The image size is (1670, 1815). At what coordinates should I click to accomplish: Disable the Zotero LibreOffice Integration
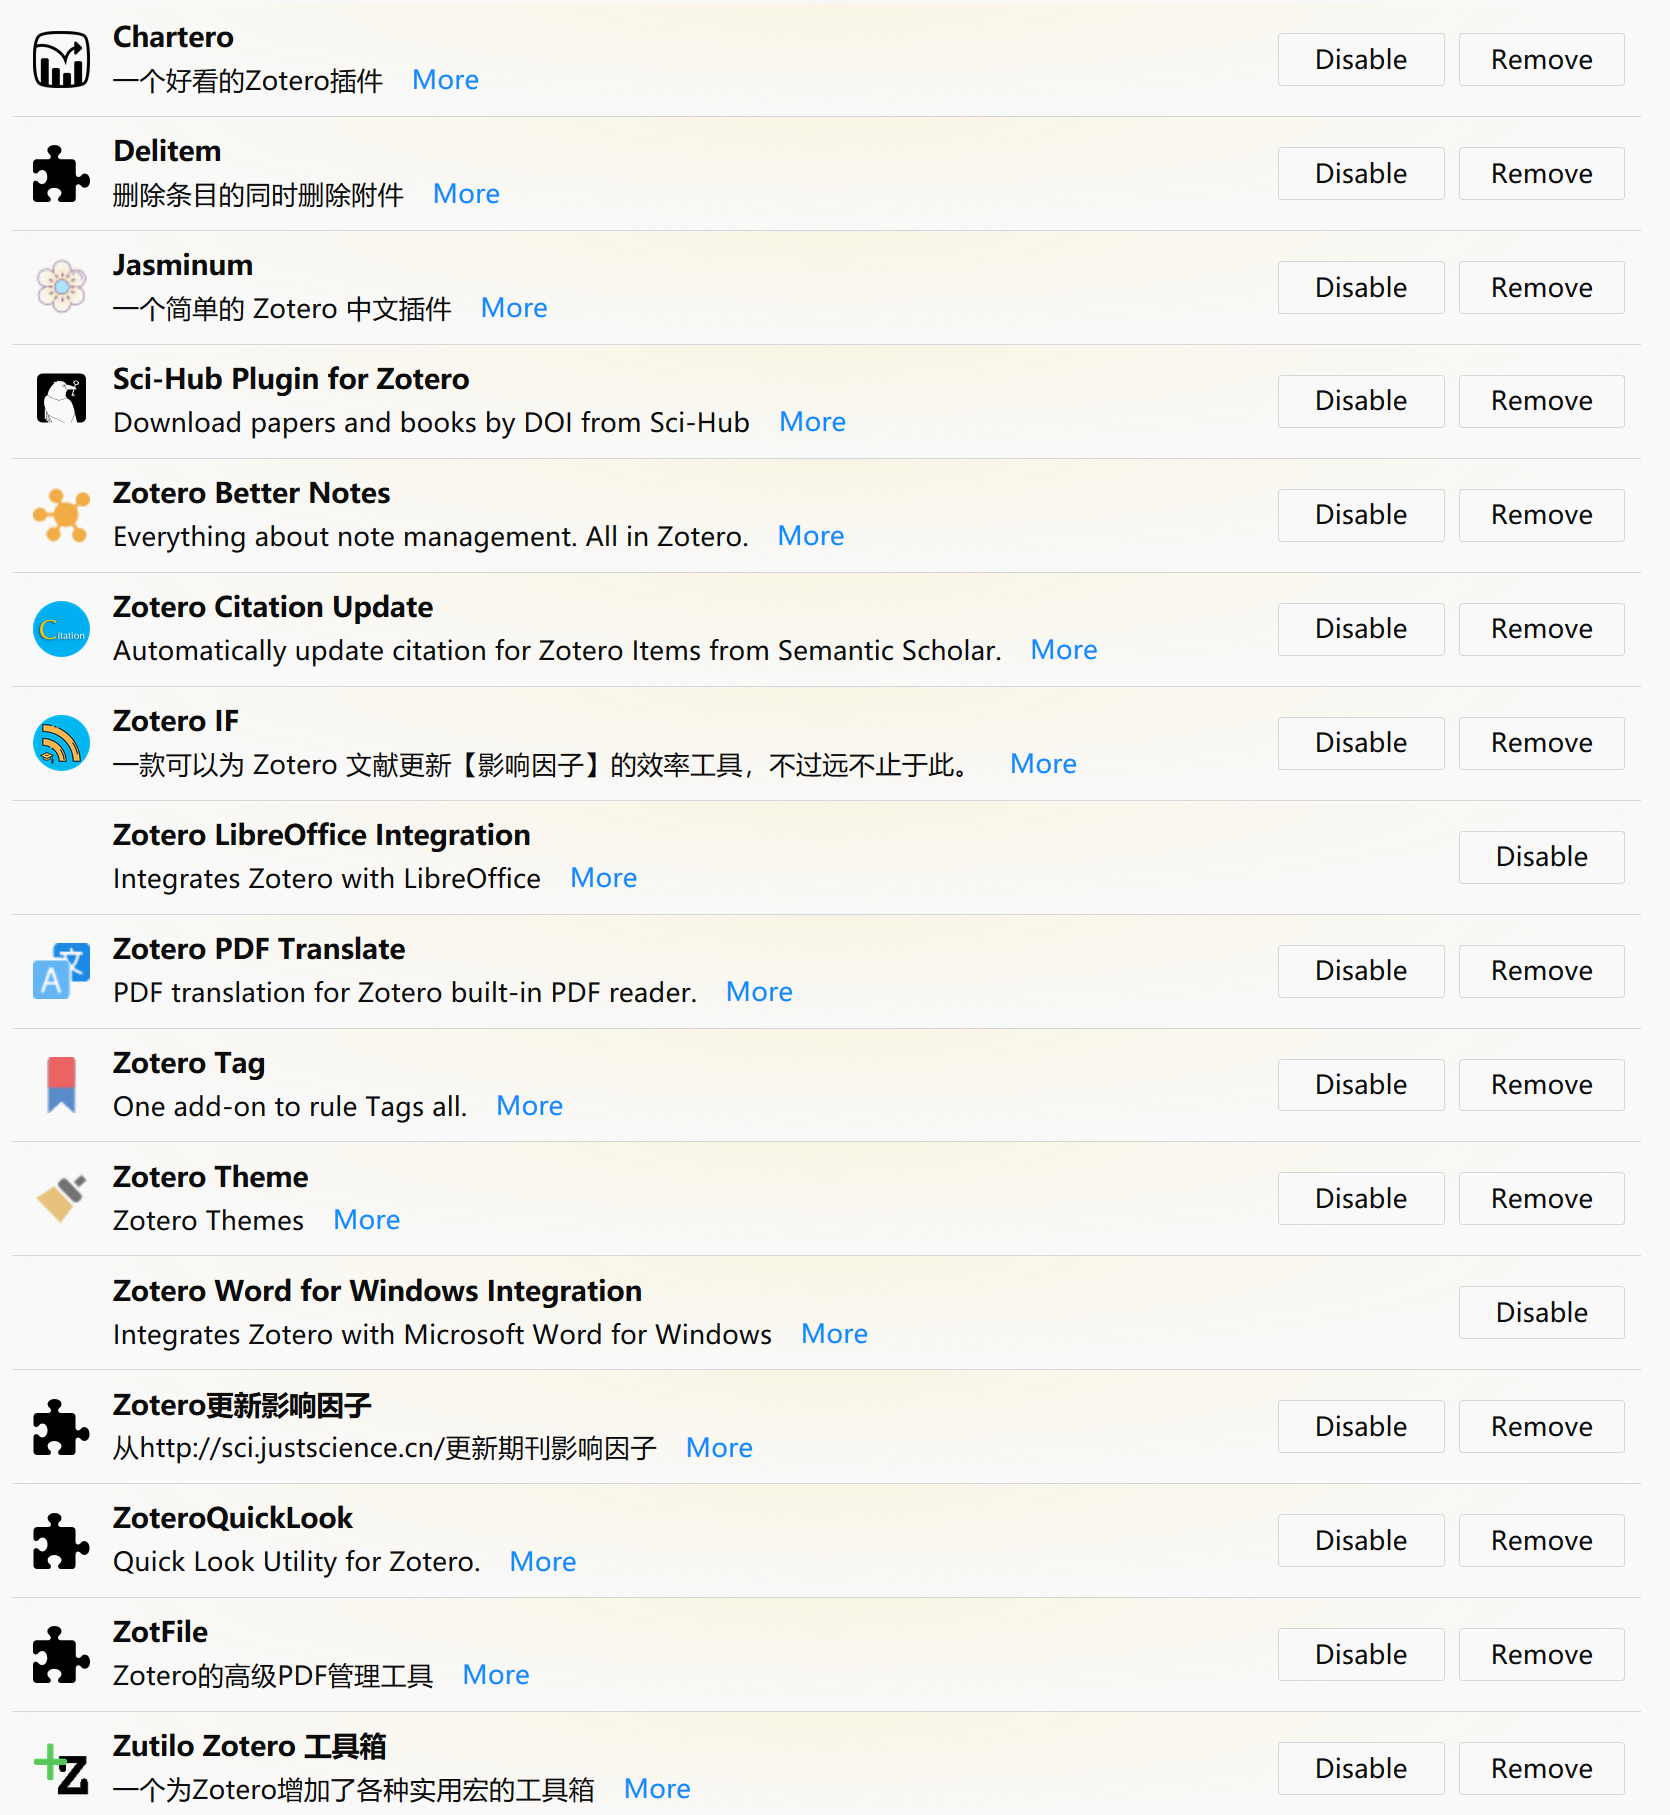point(1541,857)
